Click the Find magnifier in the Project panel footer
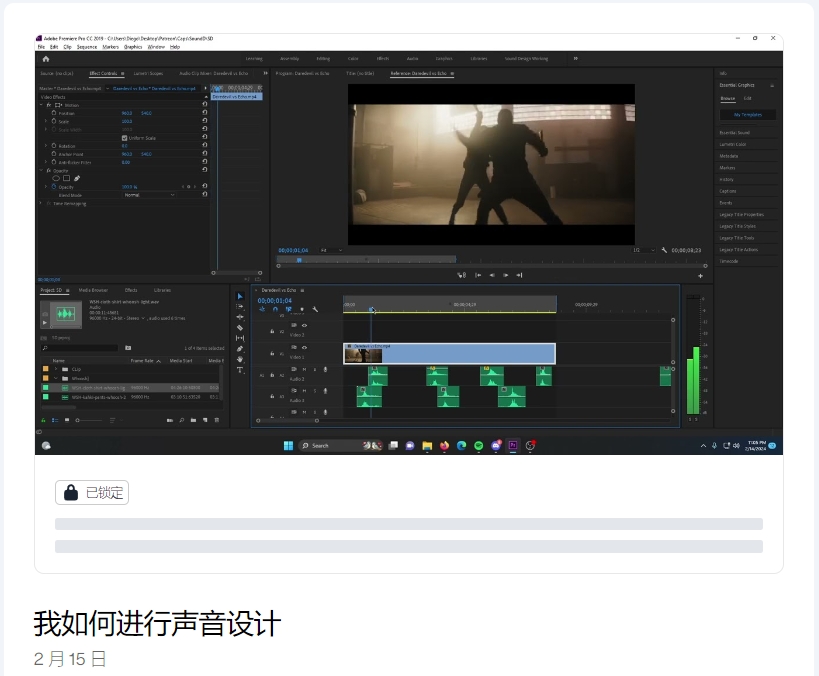The image size is (819, 676). [x=182, y=420]
